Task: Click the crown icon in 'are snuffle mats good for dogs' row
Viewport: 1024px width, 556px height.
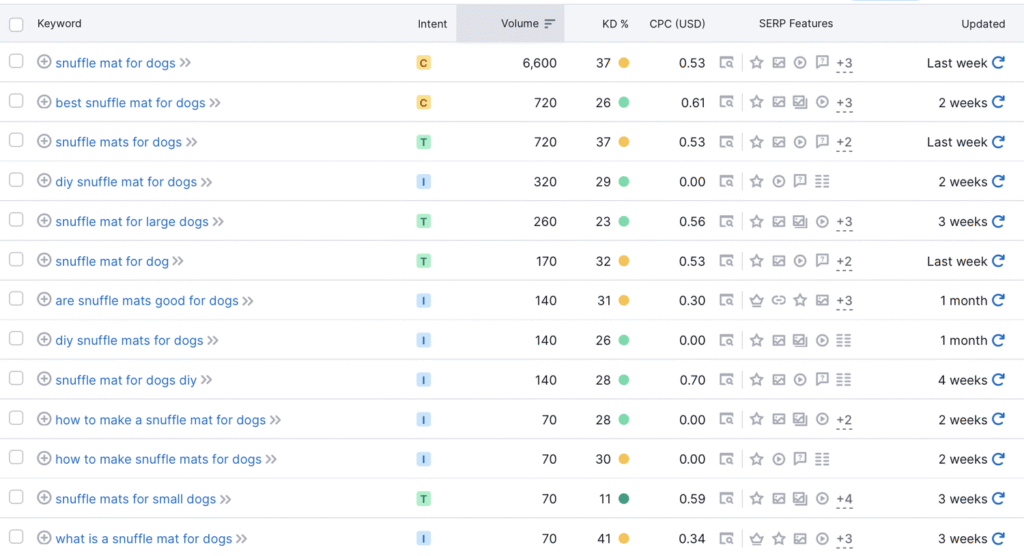Action: coord(757,300)
